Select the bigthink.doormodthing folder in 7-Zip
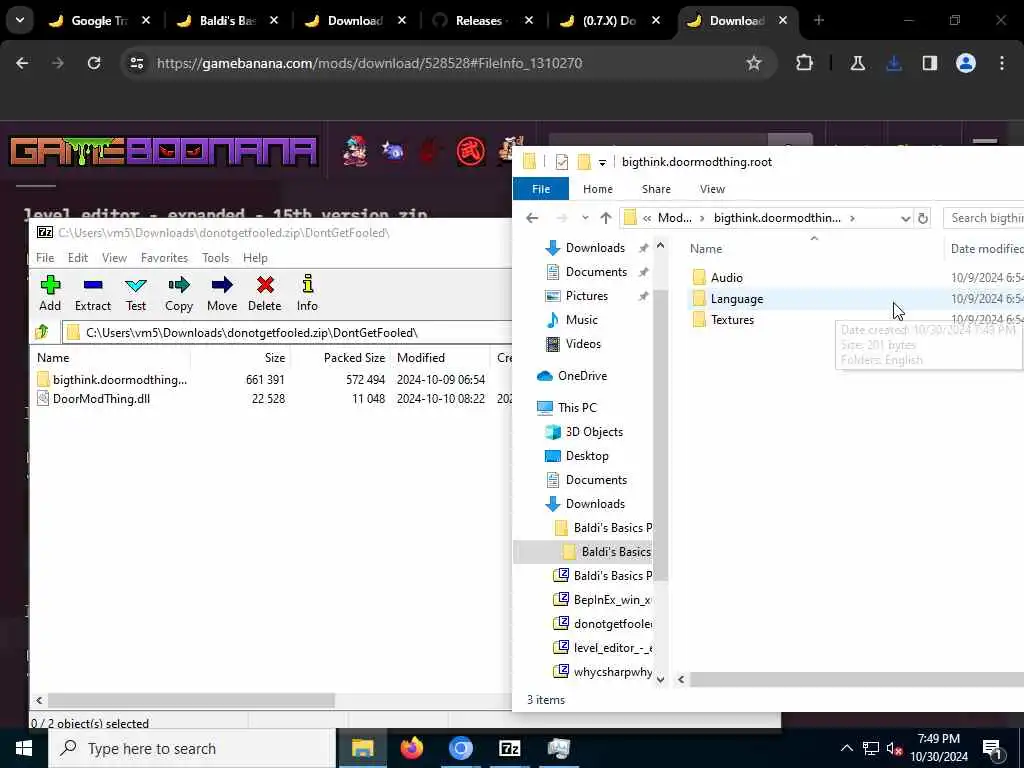This screenshot has width=1024, height=768. (x=112, y=379)
